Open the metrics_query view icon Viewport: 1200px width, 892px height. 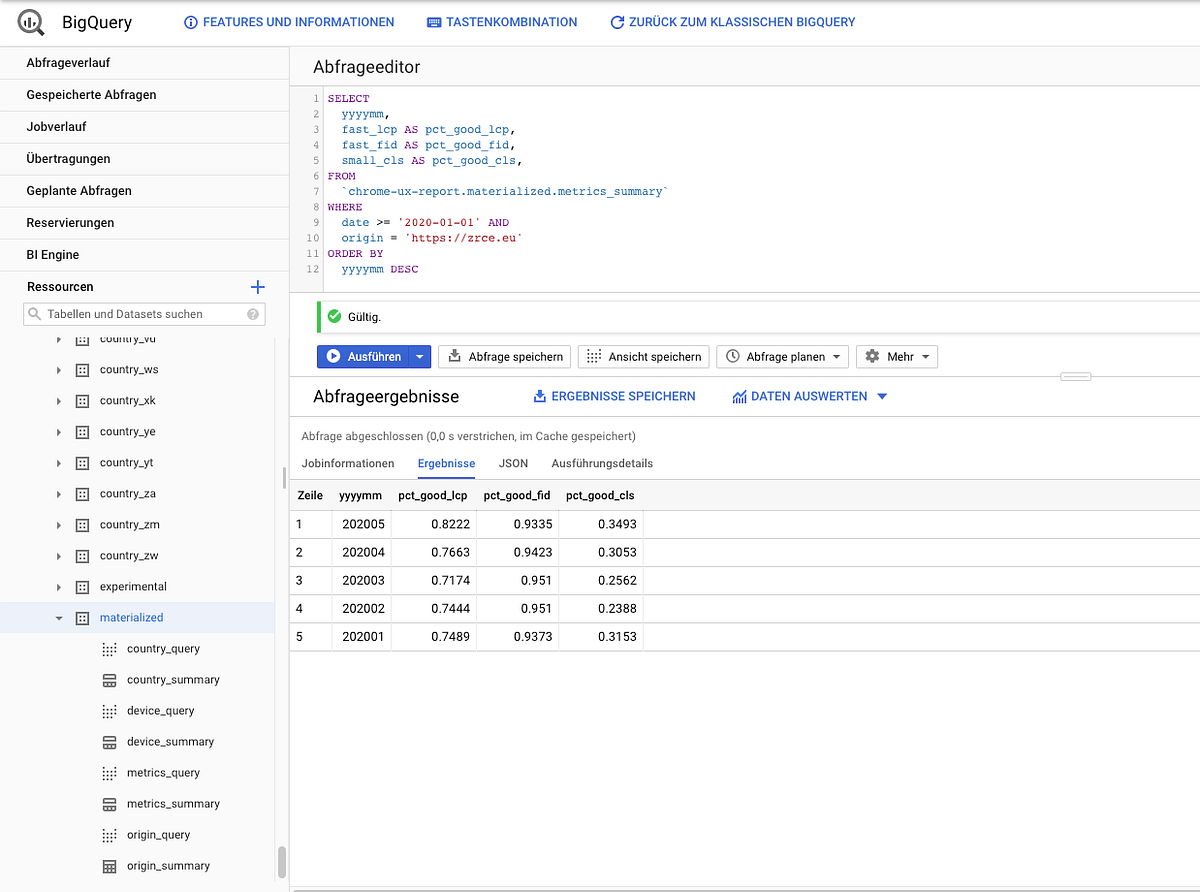pos(110,773)
